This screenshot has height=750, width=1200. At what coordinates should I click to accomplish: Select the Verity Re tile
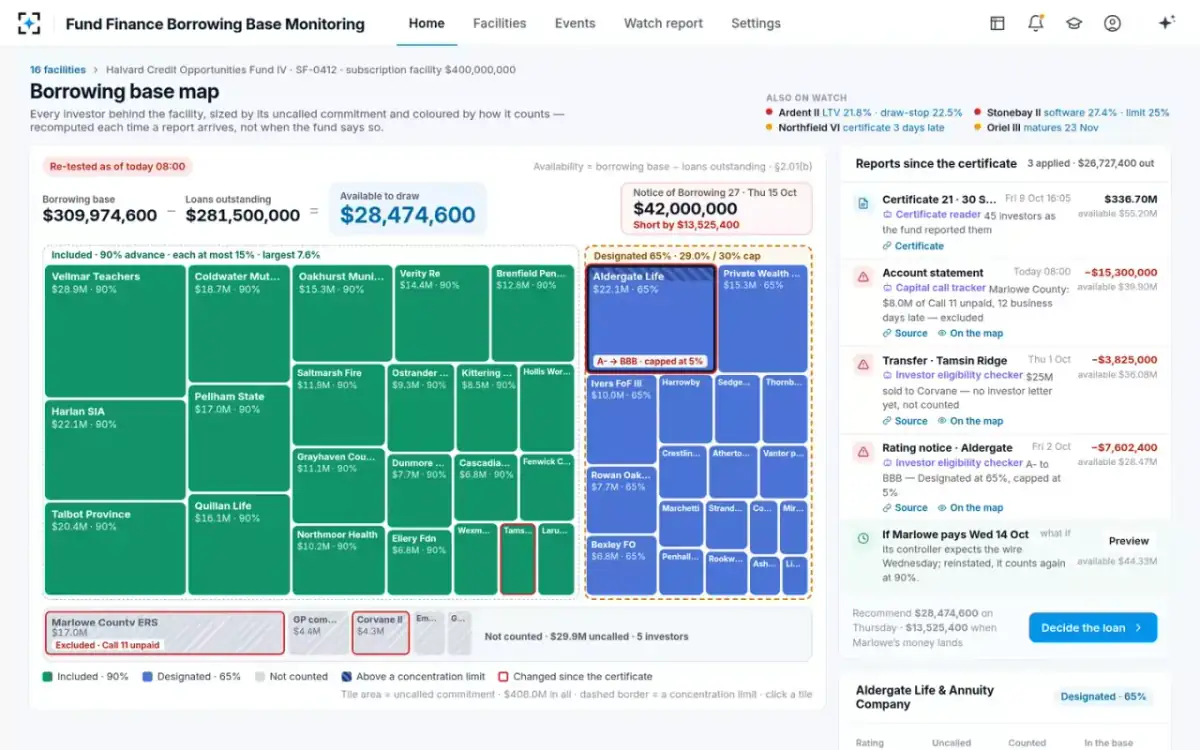tap(441, 312)
